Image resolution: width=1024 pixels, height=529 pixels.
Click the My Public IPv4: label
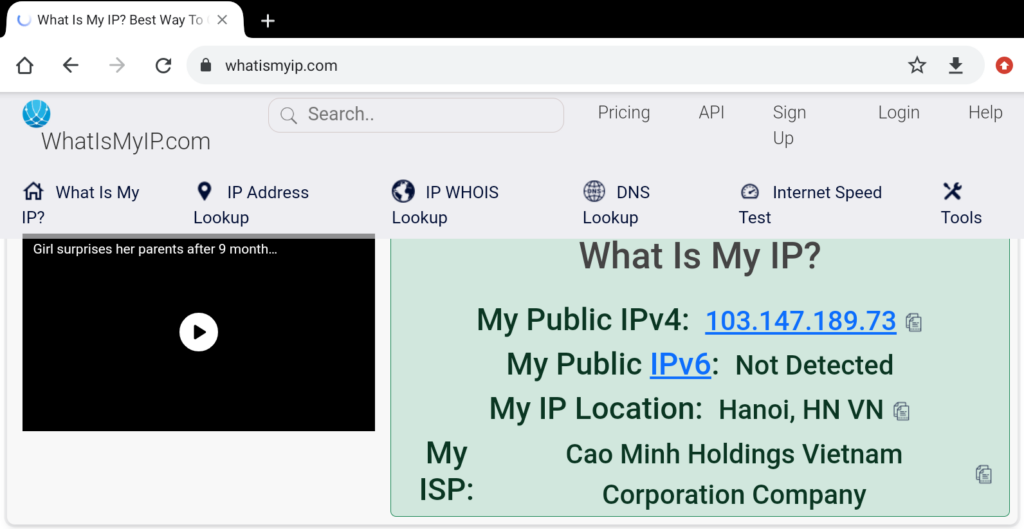pyautogui.click(x=583, y=320)
